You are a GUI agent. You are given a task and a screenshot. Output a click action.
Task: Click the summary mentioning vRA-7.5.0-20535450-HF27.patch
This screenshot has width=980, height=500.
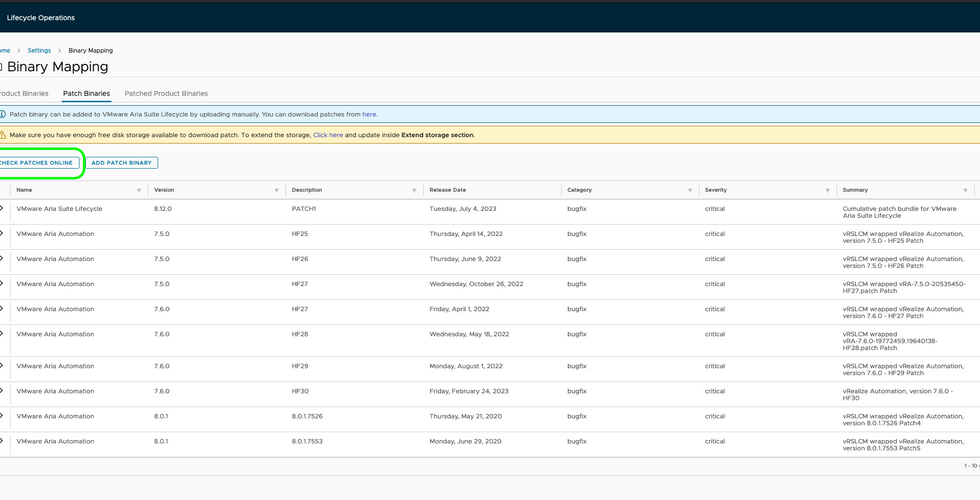tap(904, 287)
